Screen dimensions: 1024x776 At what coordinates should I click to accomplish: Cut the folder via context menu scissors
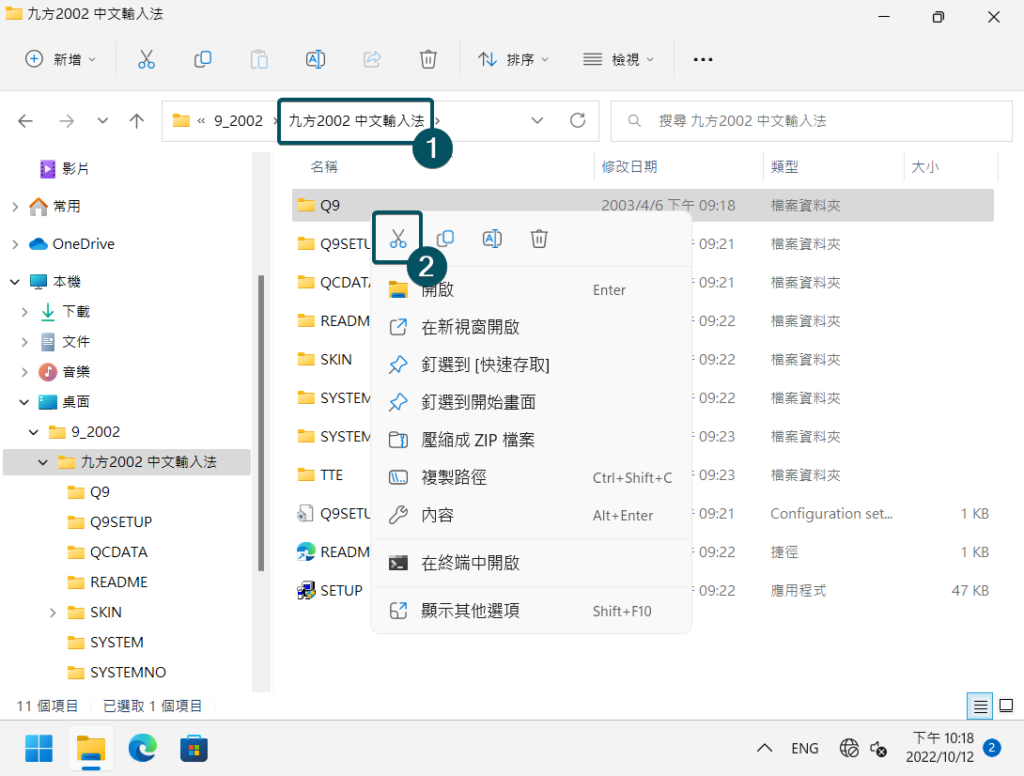[x=398, y=238]
